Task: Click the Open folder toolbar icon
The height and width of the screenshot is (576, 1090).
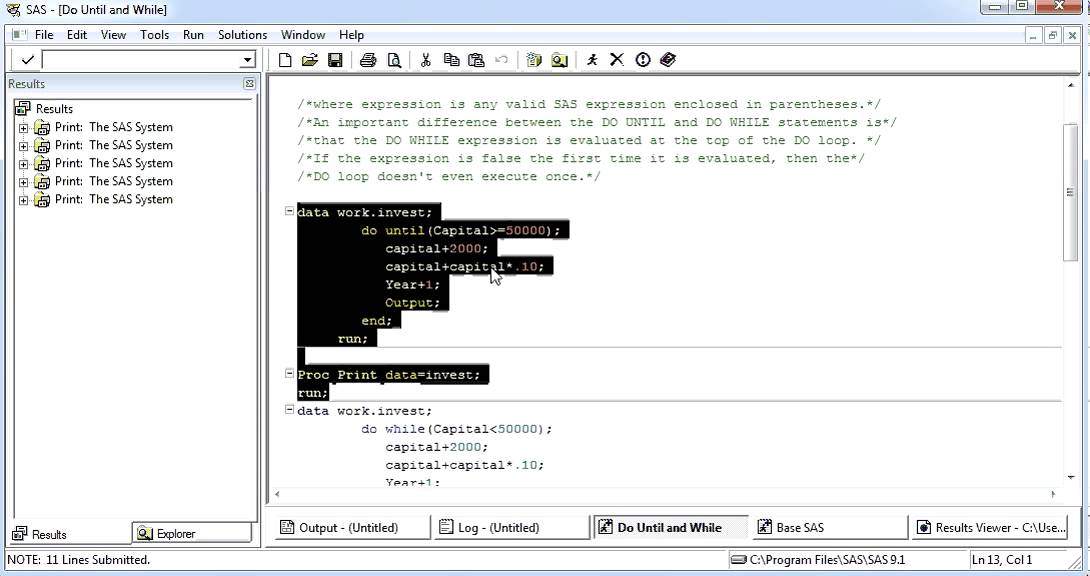Action: [x=310, y=60]
